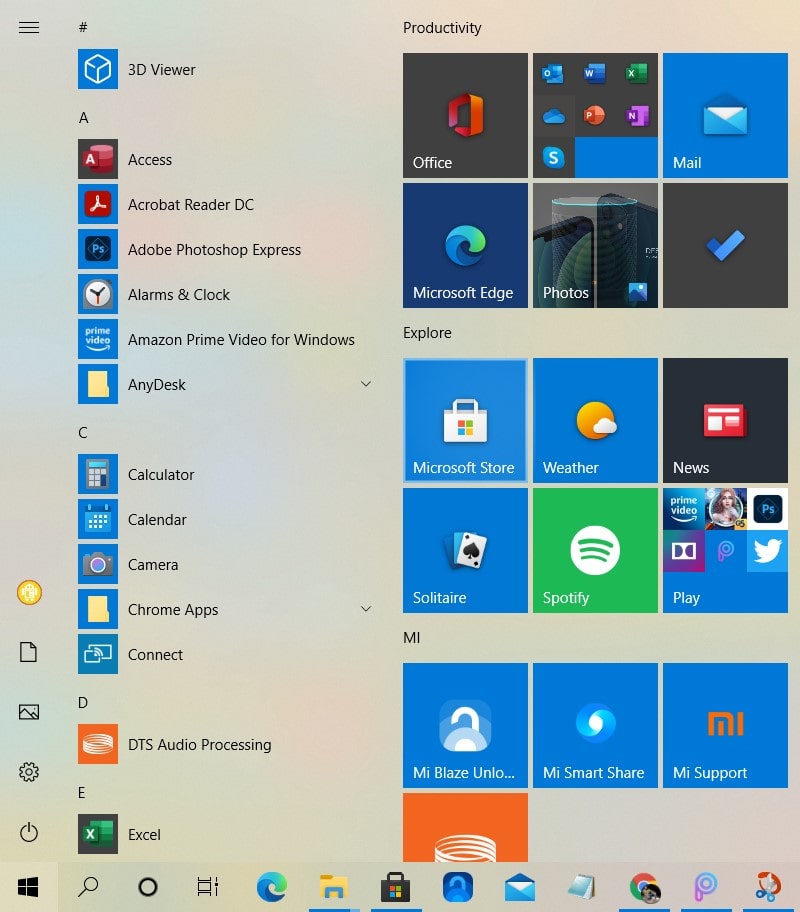Open the game icon in Play tile
This screenshot has width=800, height=912.
(x=726, y=509)
